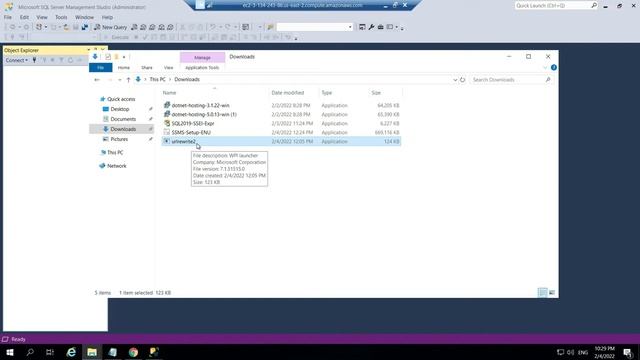Open Connect dropdown in Object Explorer
This screenshot has width=640, height=360.
tap(17, 60)
